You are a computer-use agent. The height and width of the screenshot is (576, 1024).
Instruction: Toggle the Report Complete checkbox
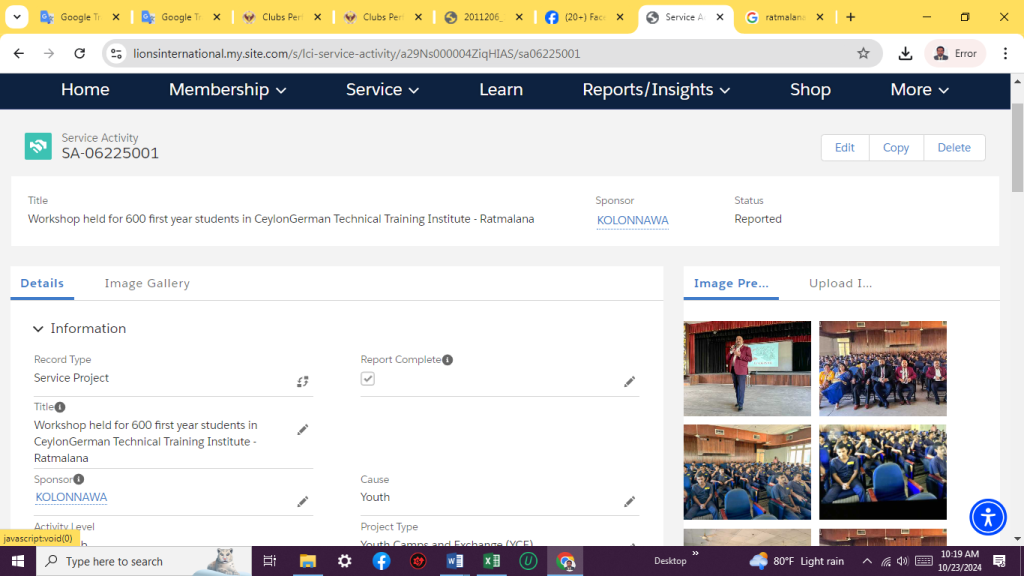tap(368, 379)
